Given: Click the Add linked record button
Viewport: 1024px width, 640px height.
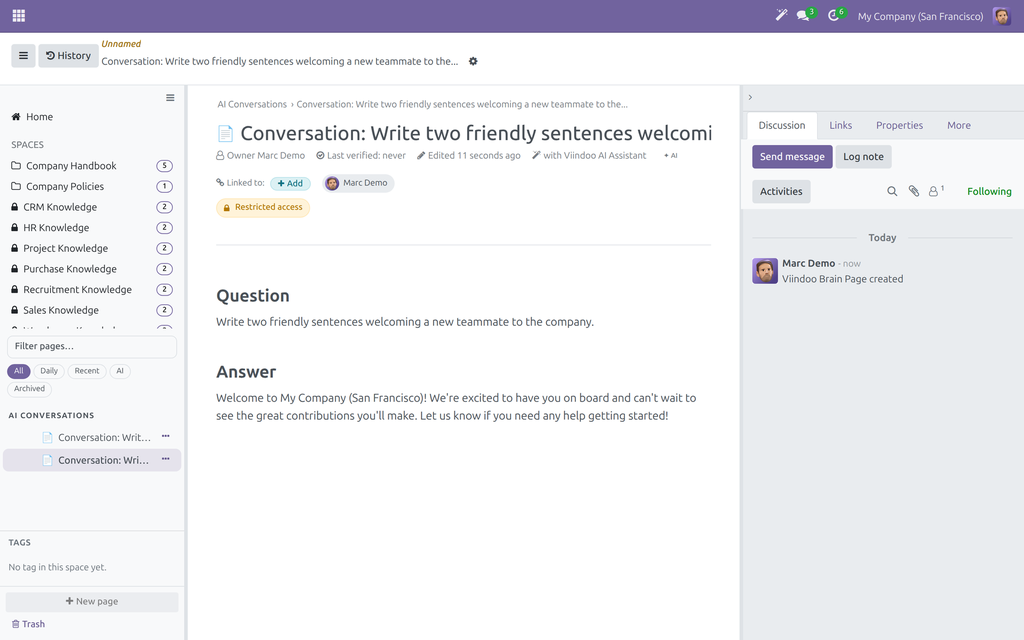Looking at the screenshot, I should click(290, 184).
